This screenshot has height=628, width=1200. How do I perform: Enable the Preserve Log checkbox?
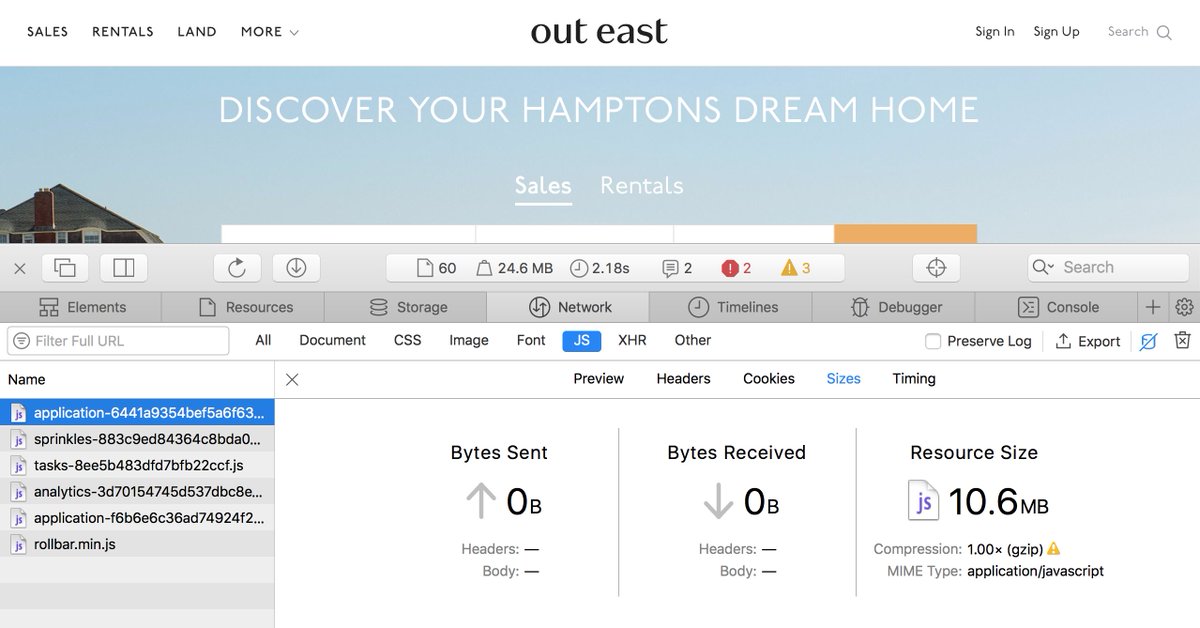tap(933, 341)
